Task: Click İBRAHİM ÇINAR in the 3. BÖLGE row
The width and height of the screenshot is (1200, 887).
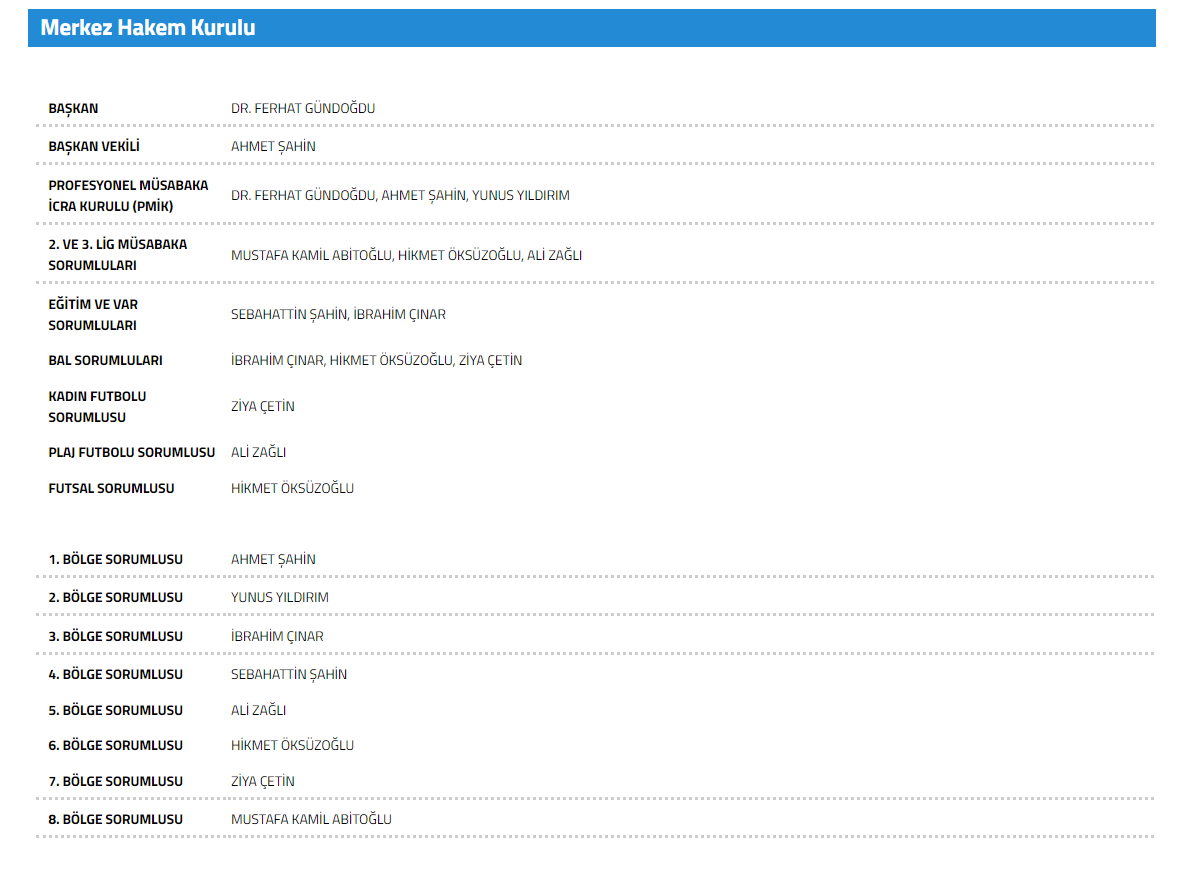Action: click(277, 636)
